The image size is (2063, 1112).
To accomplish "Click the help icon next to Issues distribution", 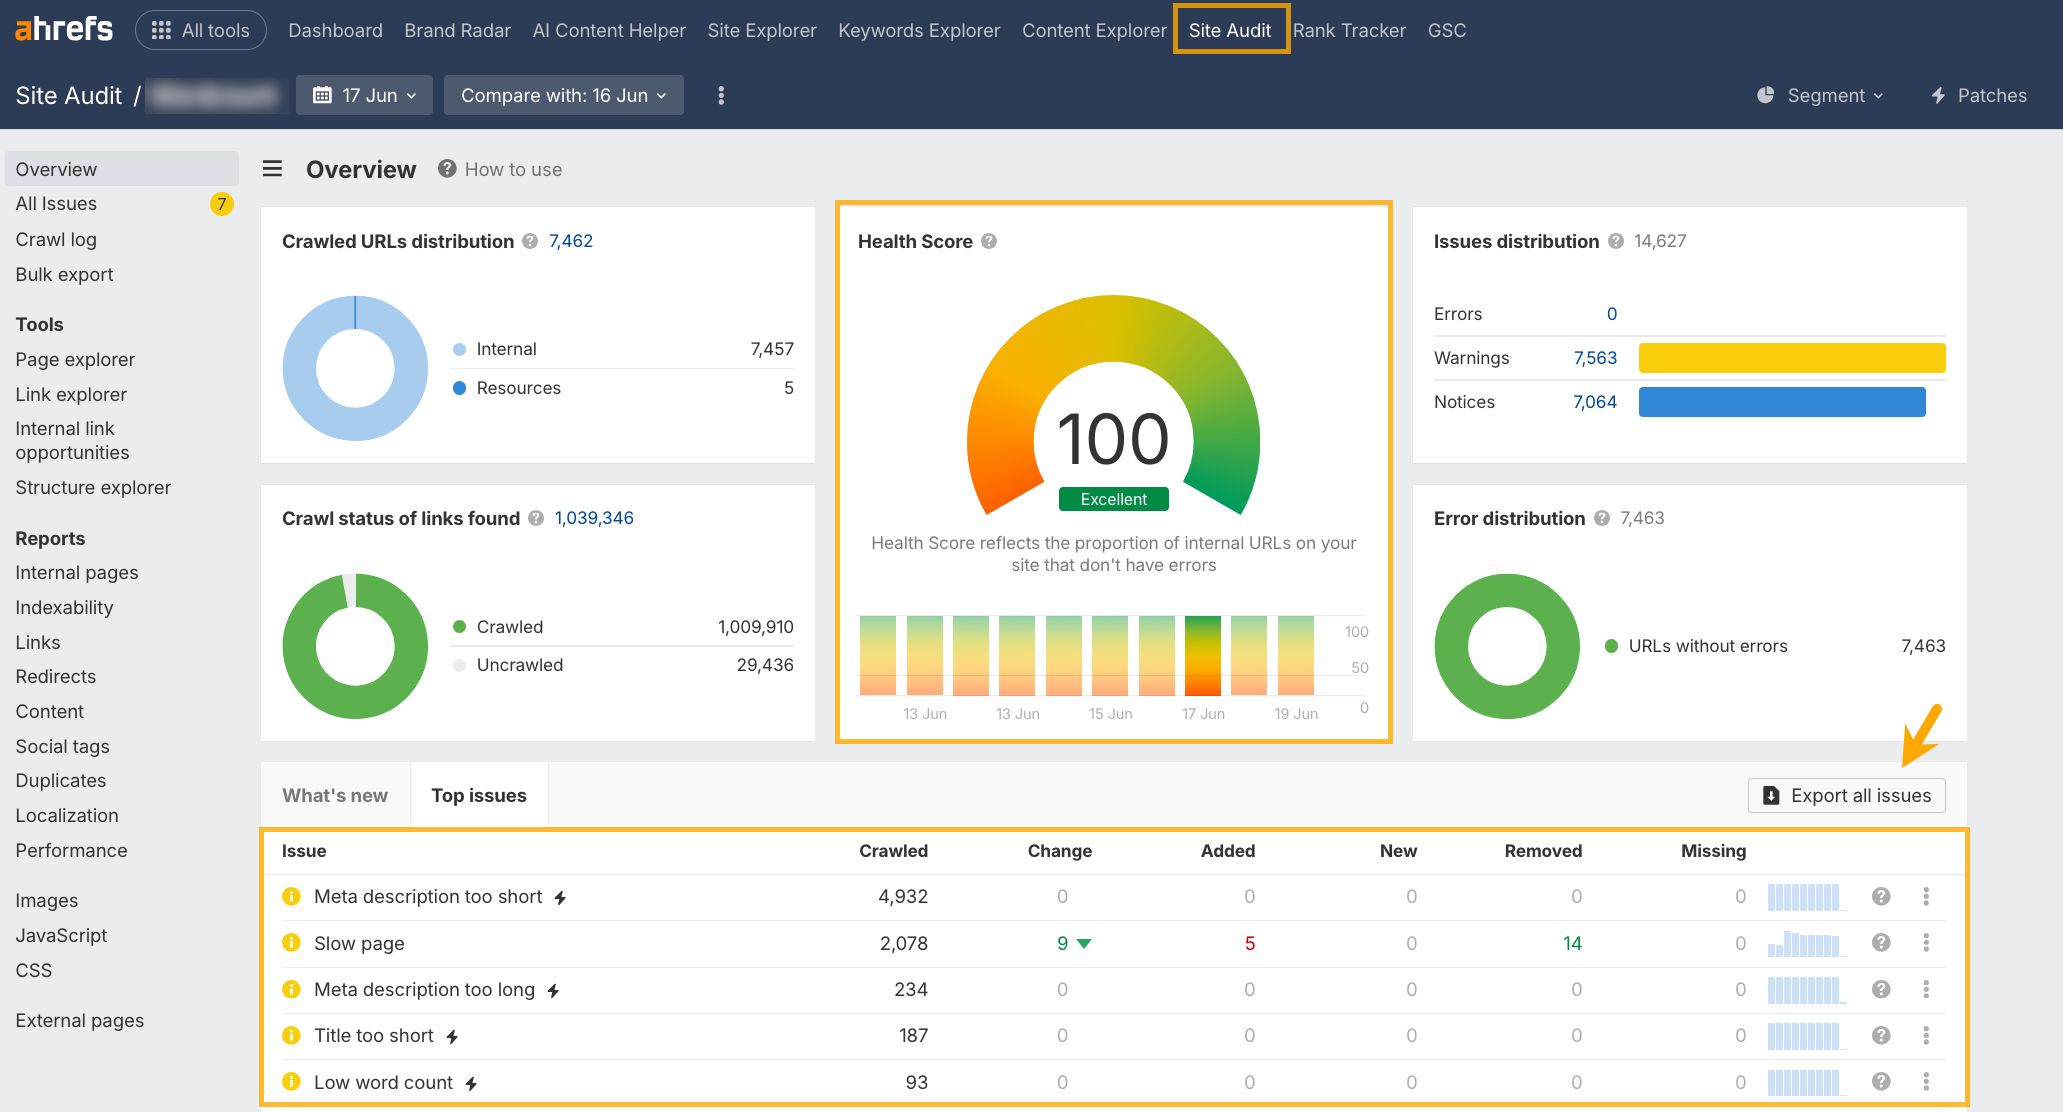I will coord(1616,241).
